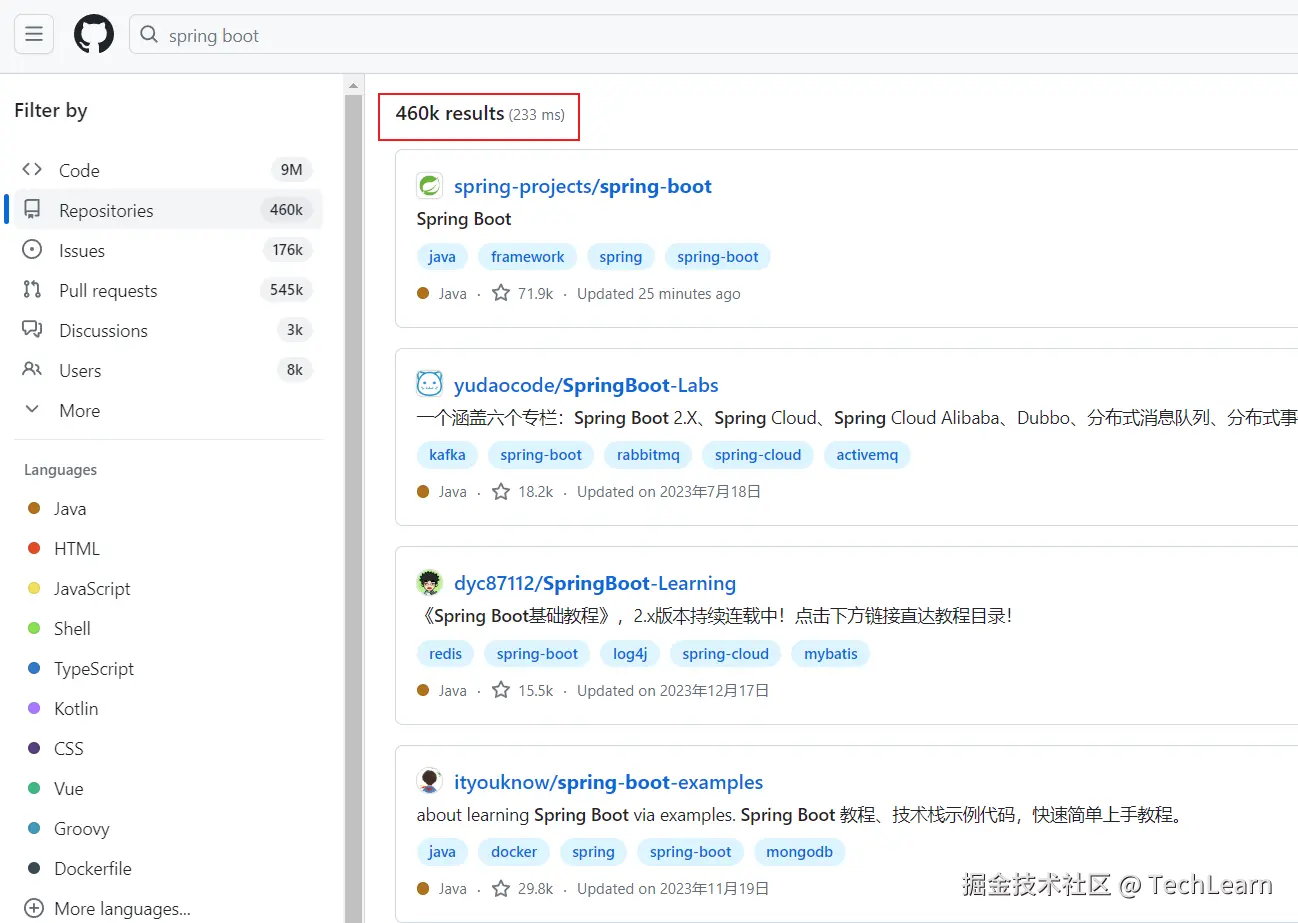The image size is (1298, 923).
Task: Click the star icon next to 18.2k
Action: pos(501,491)
